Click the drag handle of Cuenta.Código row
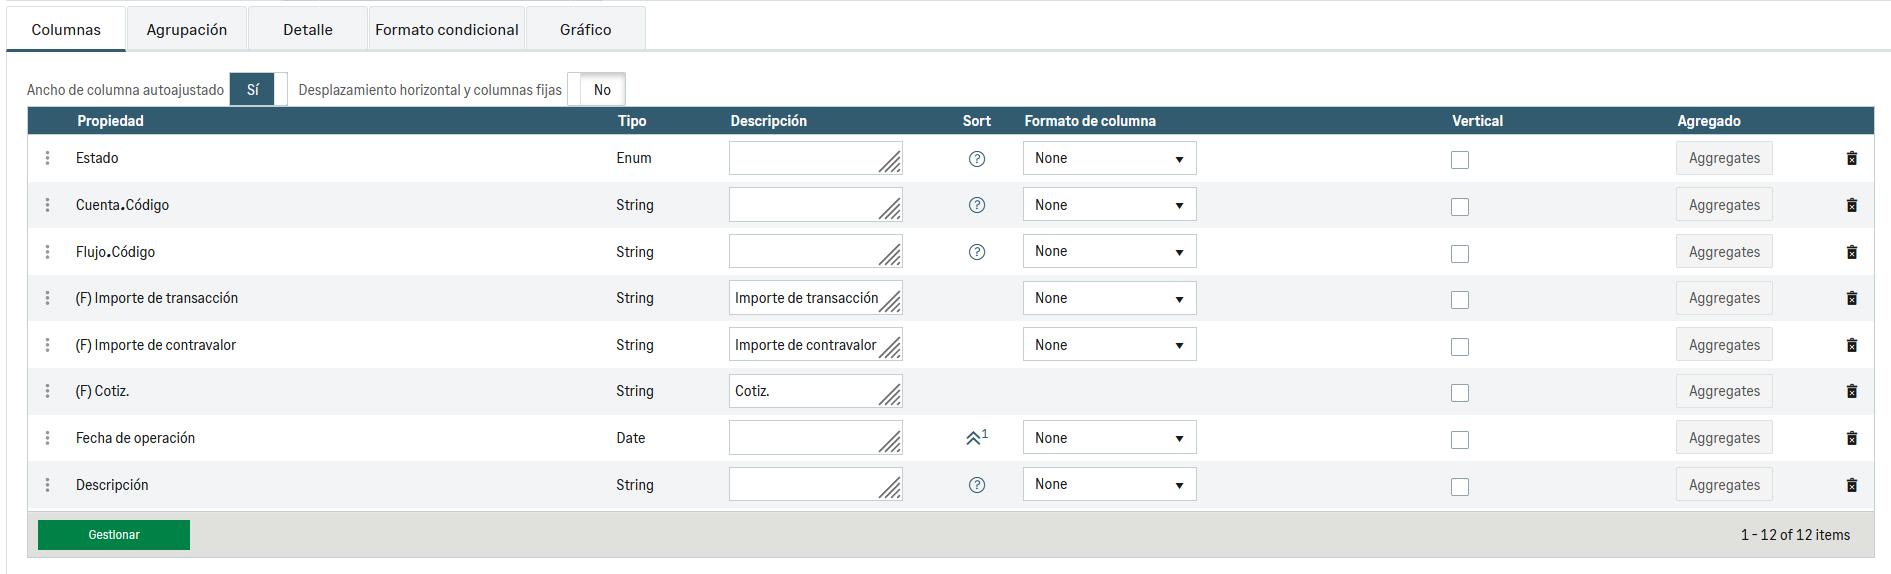The image size is (1891, 574). pyautogui.click(x=47, y=205)
